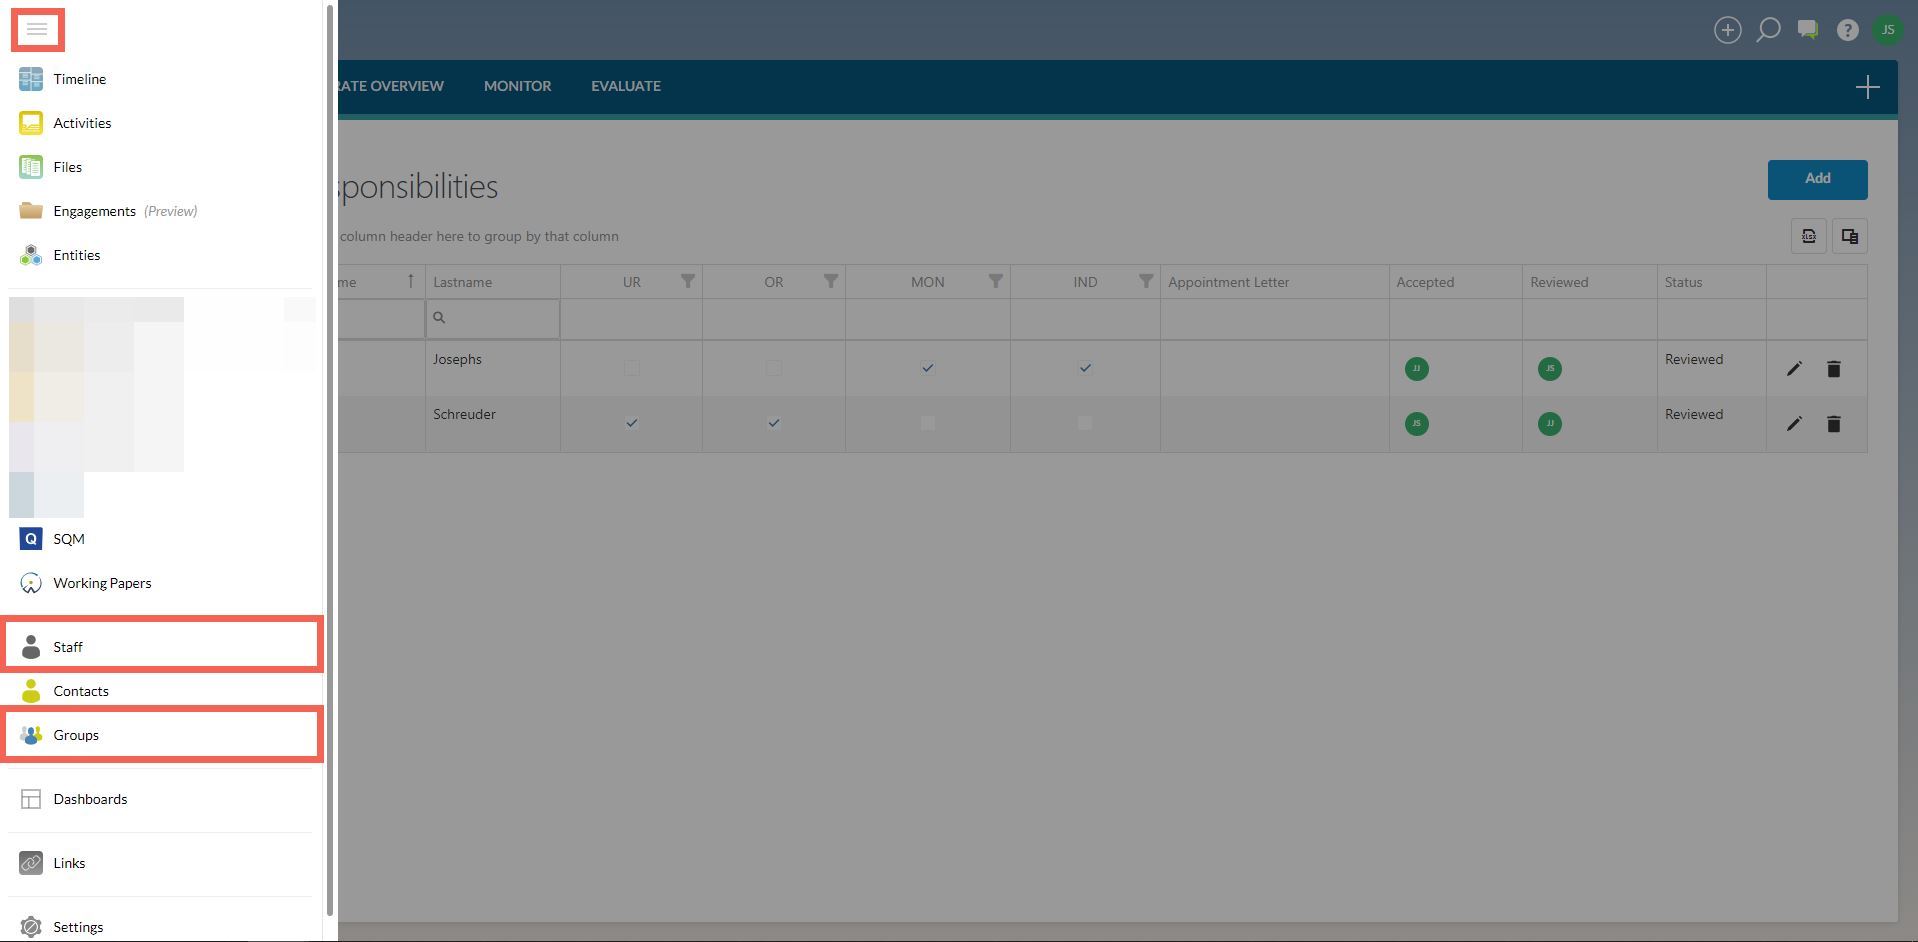
Task: Toggle IND checkbox for Schreuder
Action: point(1085,423)
